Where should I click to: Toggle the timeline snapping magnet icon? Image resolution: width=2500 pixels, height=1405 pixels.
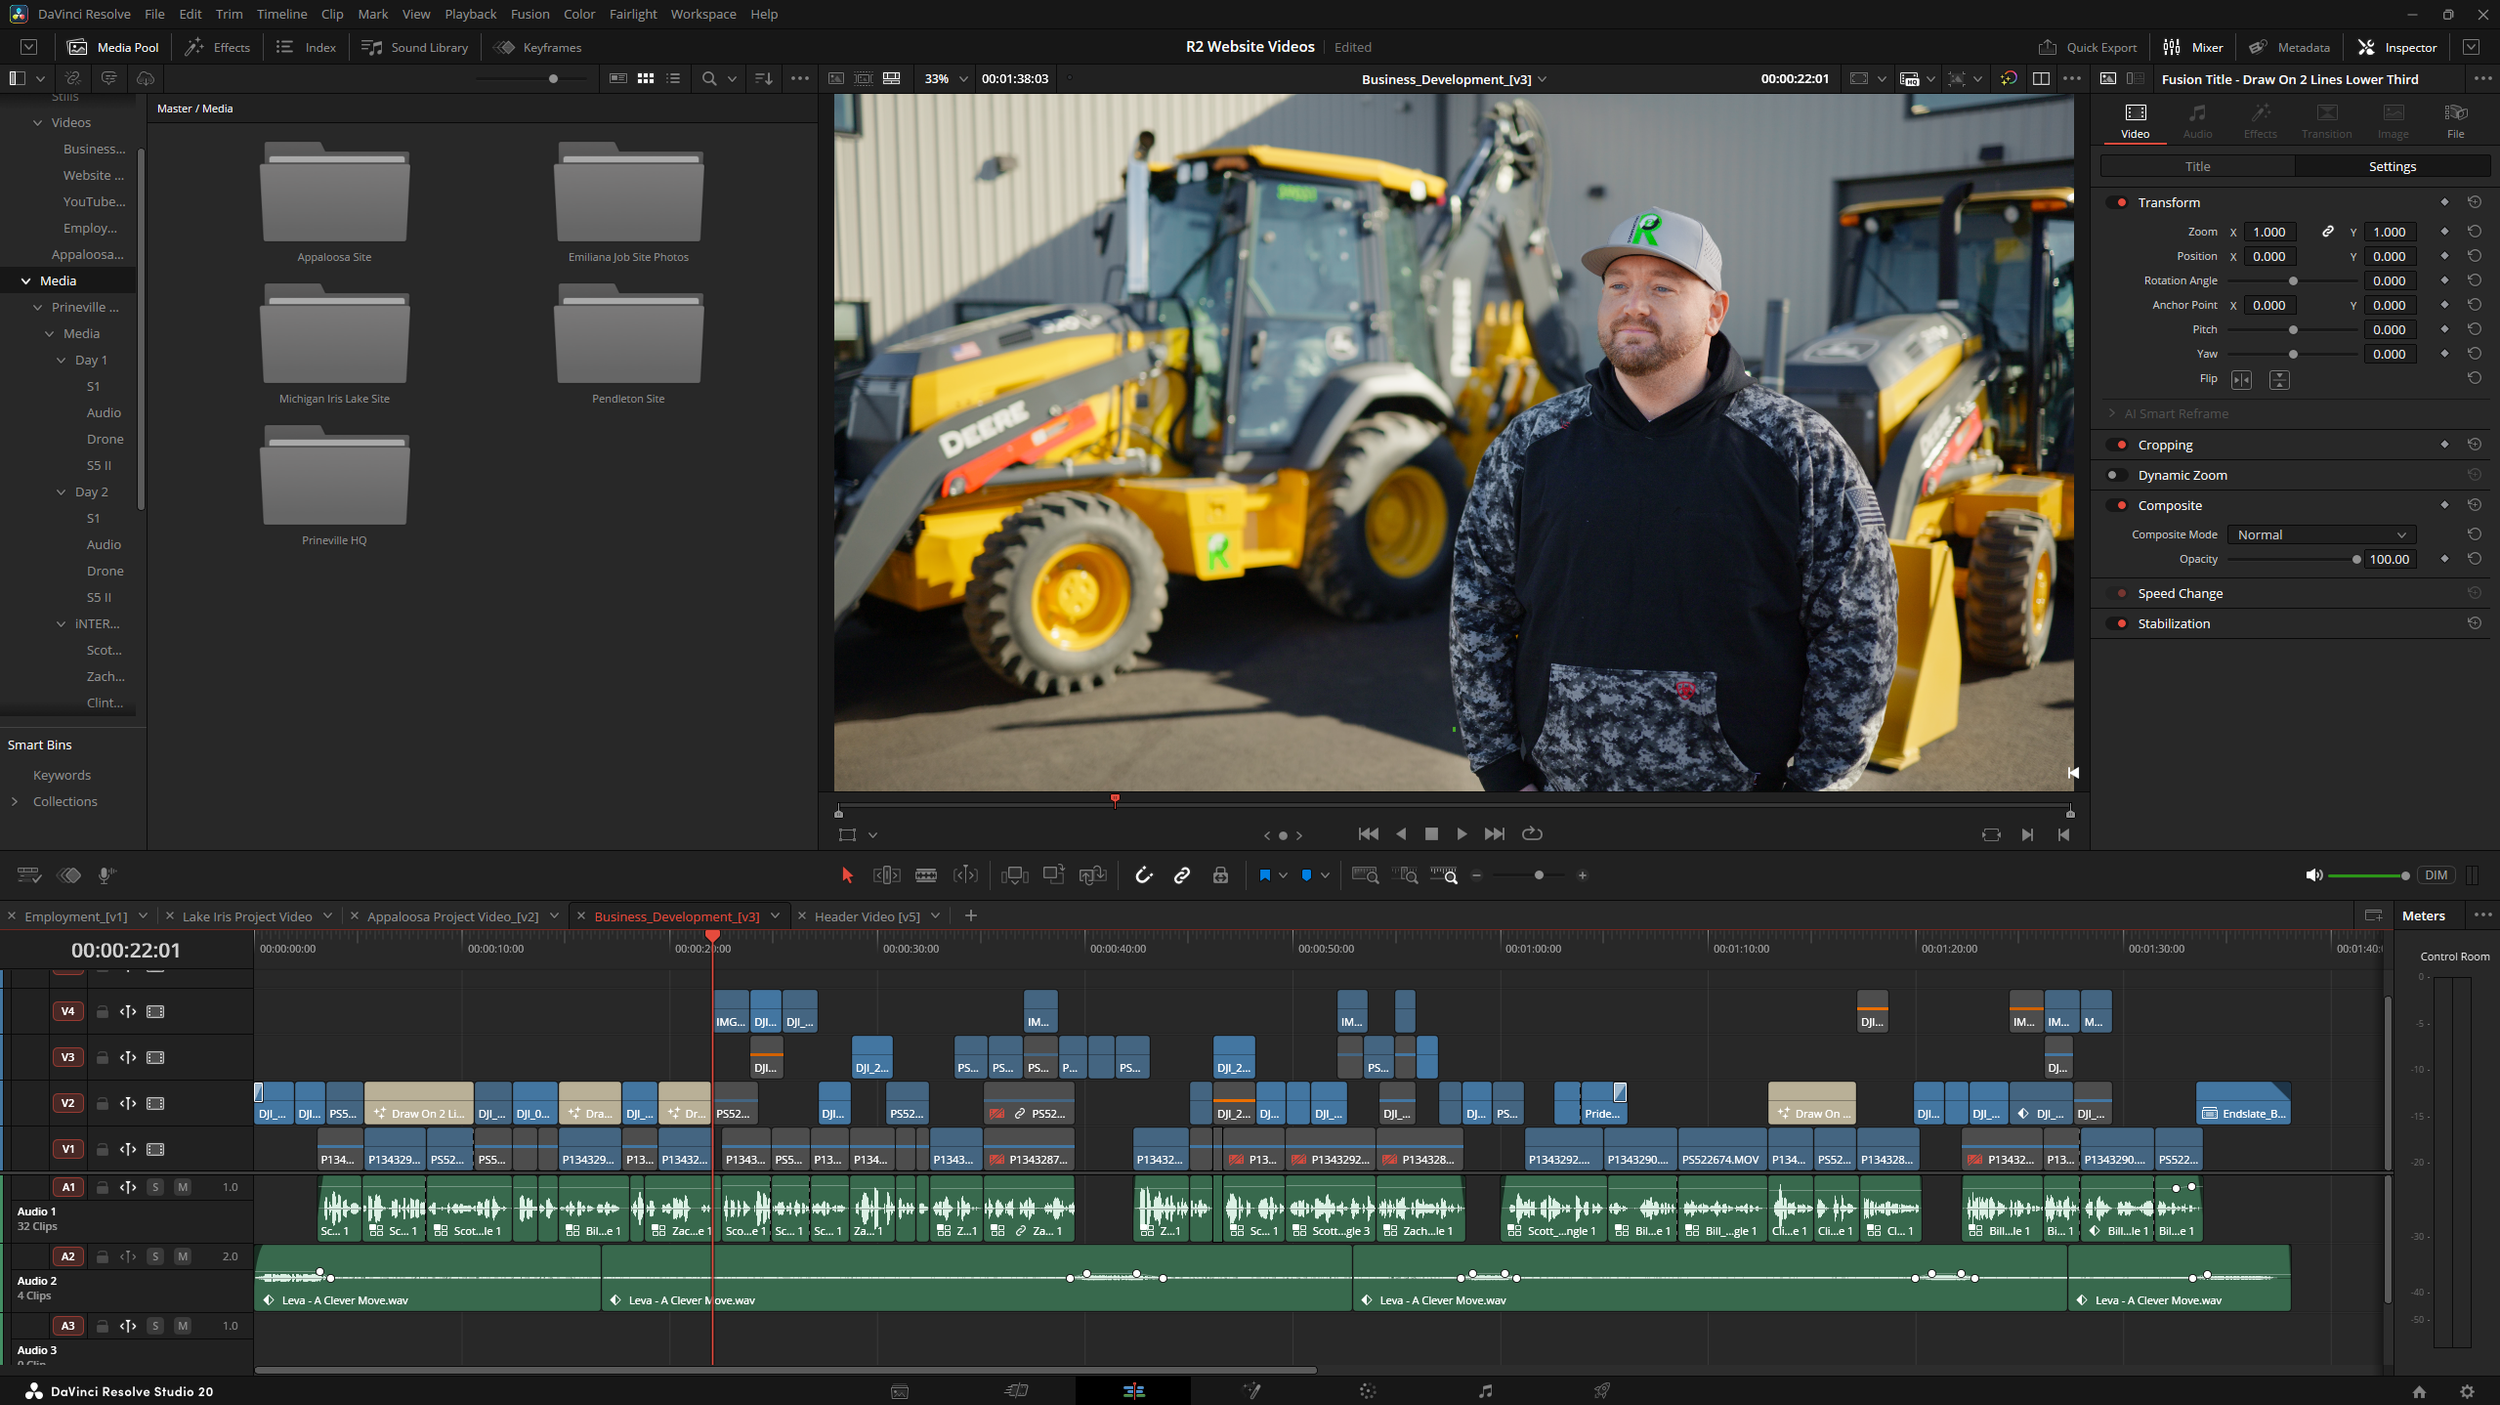tap(1144, 875)
